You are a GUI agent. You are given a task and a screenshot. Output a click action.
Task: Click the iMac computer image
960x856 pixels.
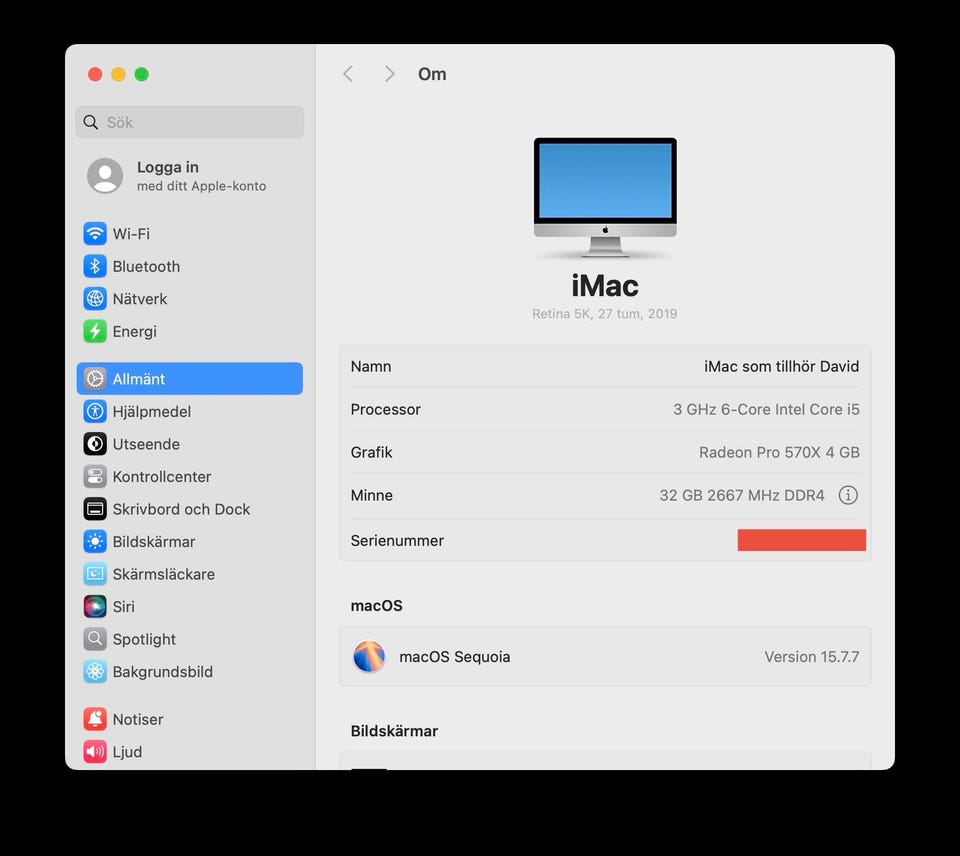(x=605, y=197)
